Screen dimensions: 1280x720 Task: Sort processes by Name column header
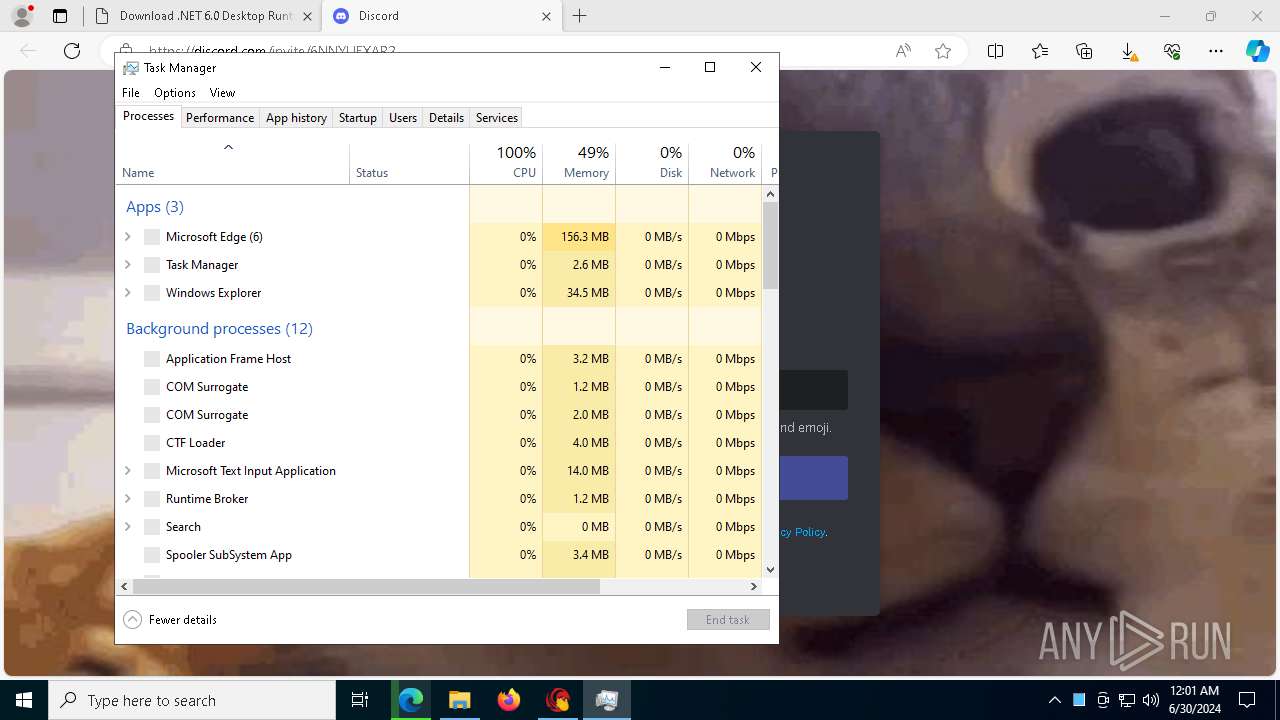[x=232, y=163]
